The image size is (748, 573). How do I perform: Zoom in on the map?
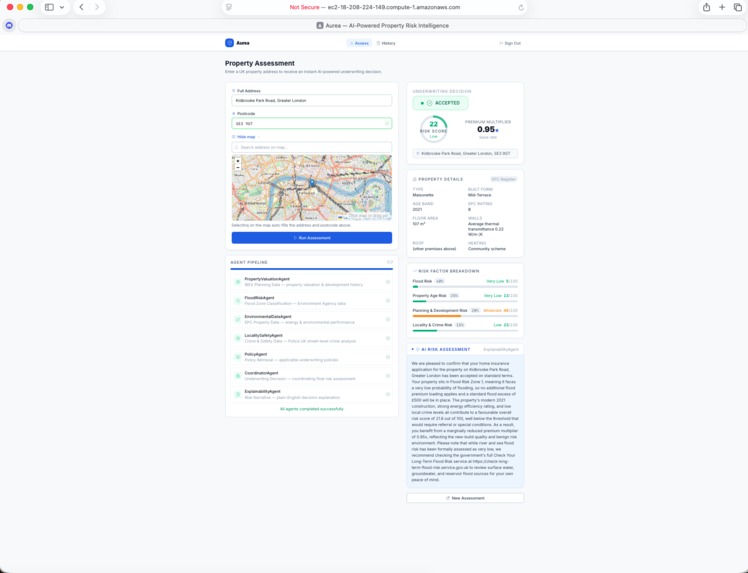238,161
